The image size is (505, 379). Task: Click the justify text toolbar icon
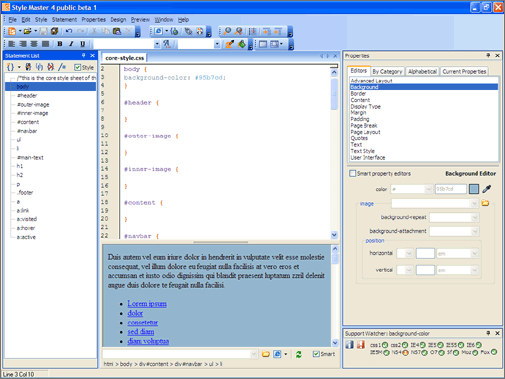click(45, 44)
